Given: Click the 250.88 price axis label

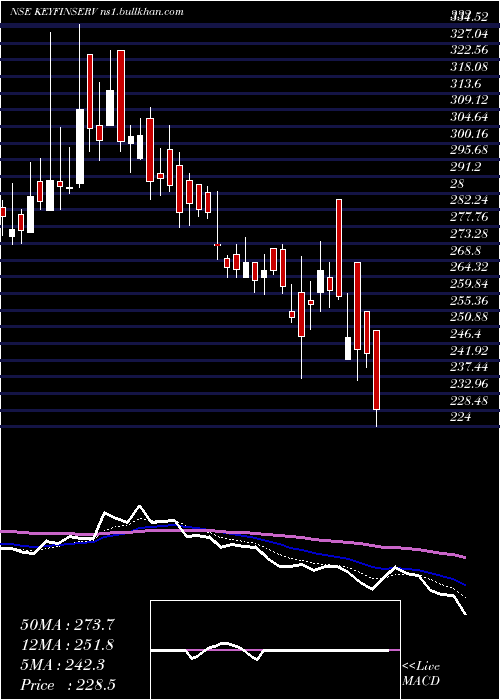Looking at the screenshot, I should [468, 317].
